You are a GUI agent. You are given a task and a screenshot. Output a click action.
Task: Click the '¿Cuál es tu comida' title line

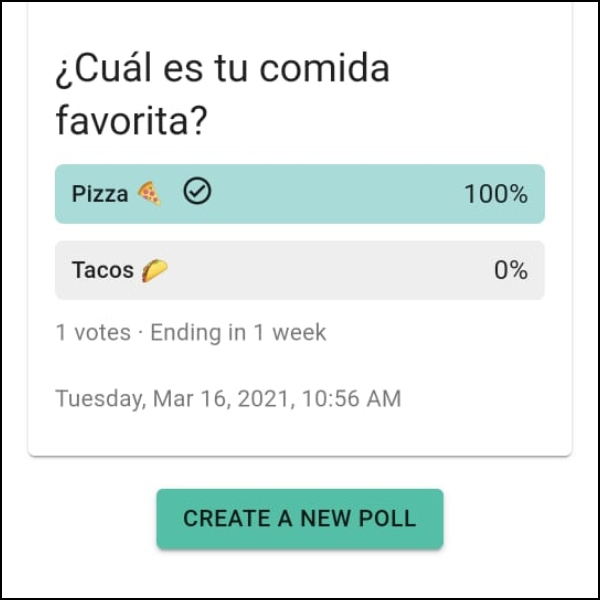coord(222,69)
